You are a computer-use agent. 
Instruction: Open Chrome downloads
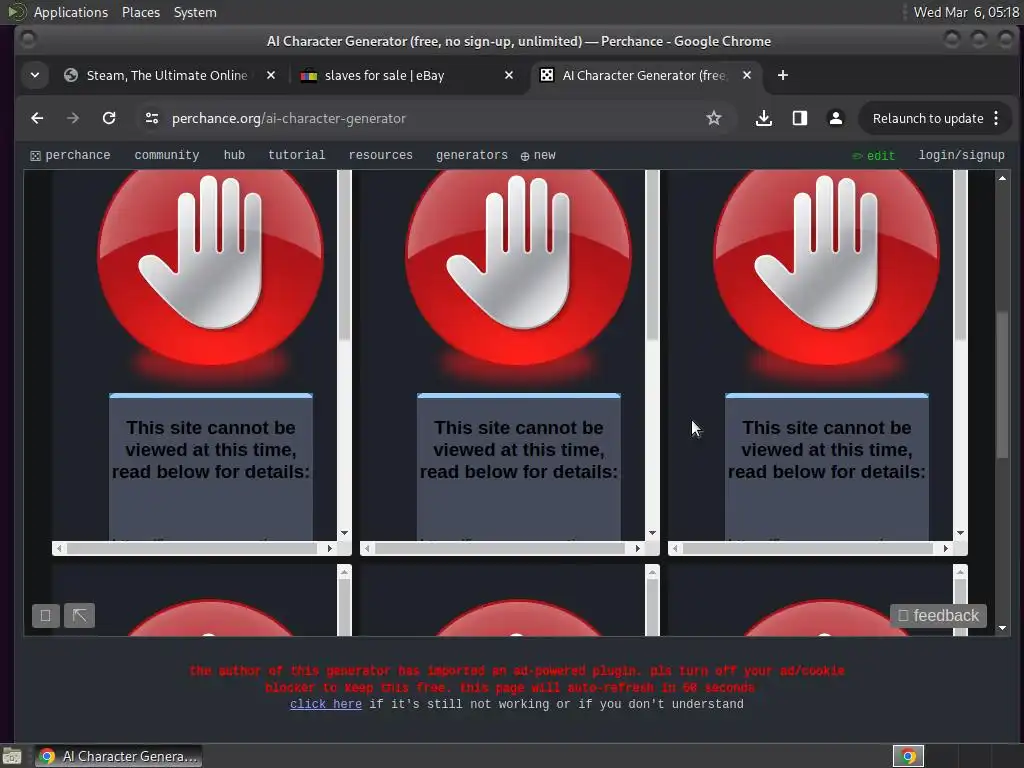(x=763, y=118)
